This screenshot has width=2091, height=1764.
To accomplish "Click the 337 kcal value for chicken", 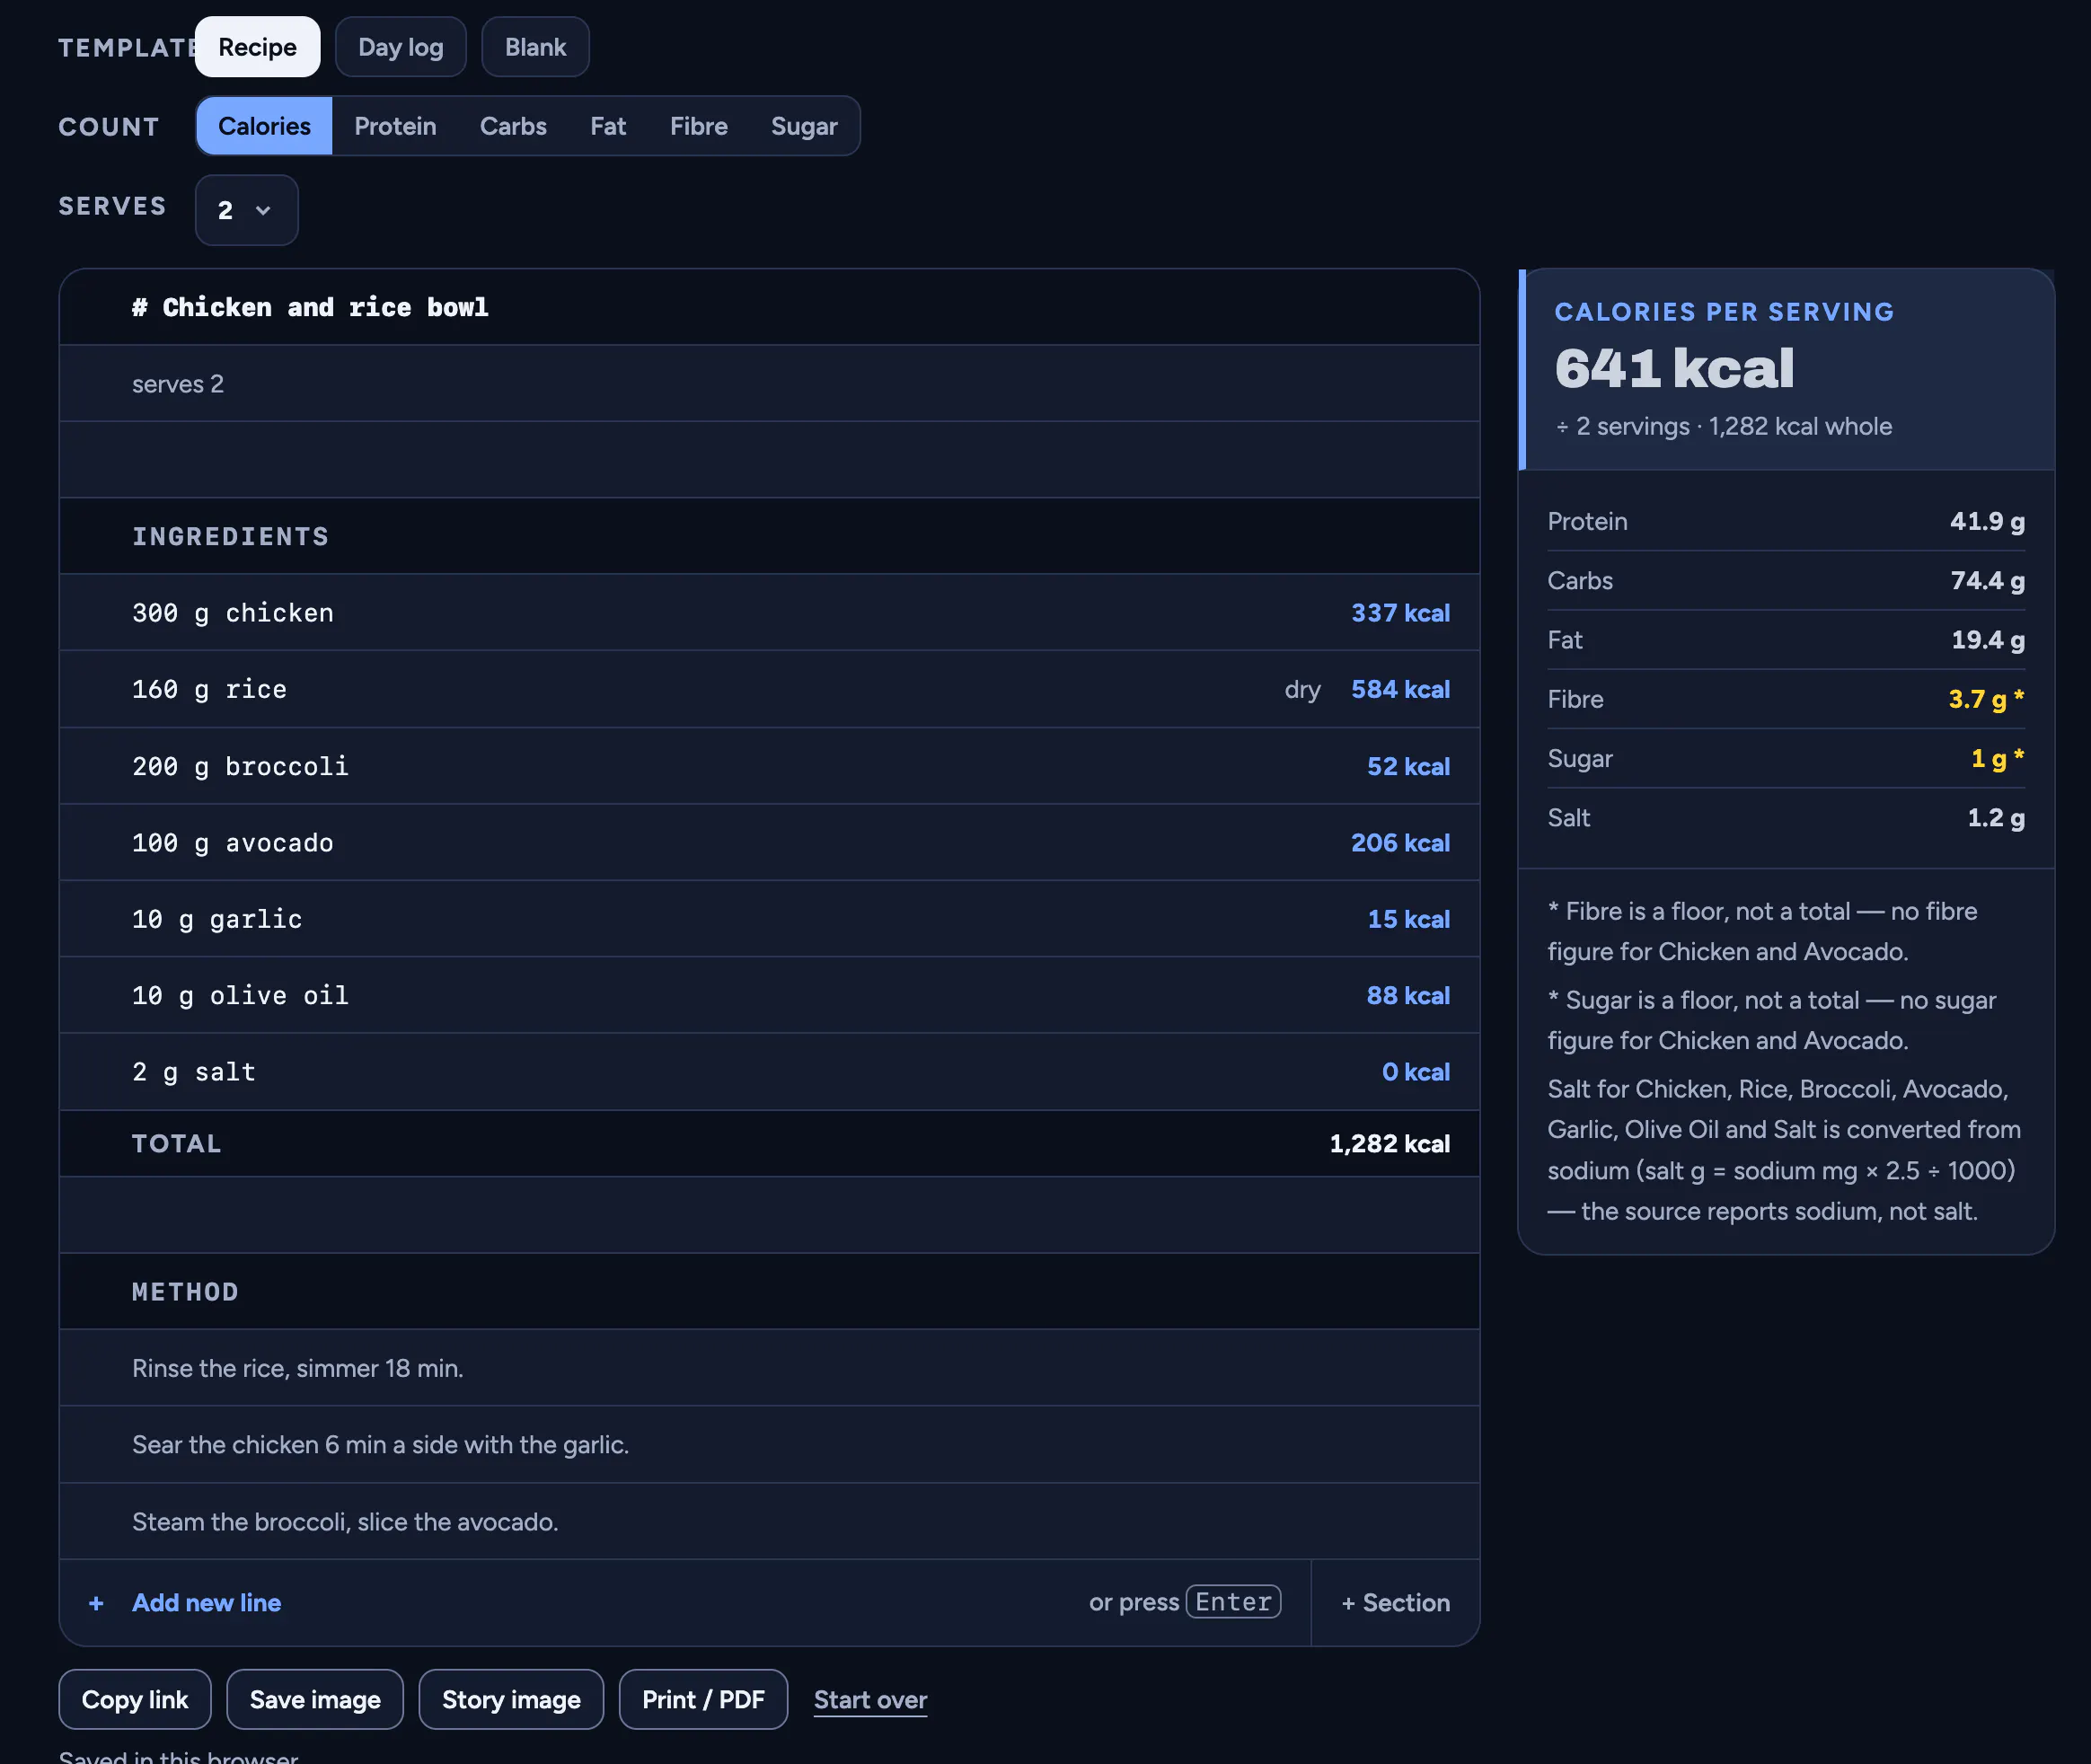I will 1400,613.
